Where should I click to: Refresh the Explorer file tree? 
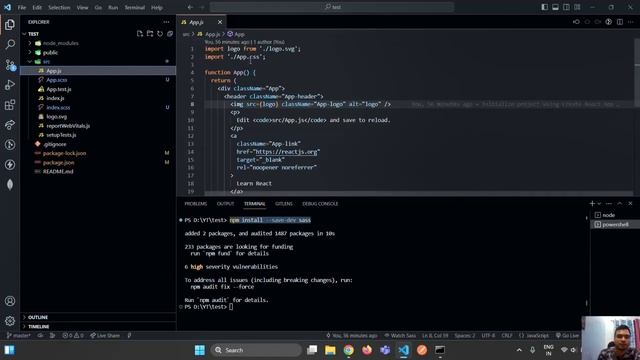click(160, 33)
